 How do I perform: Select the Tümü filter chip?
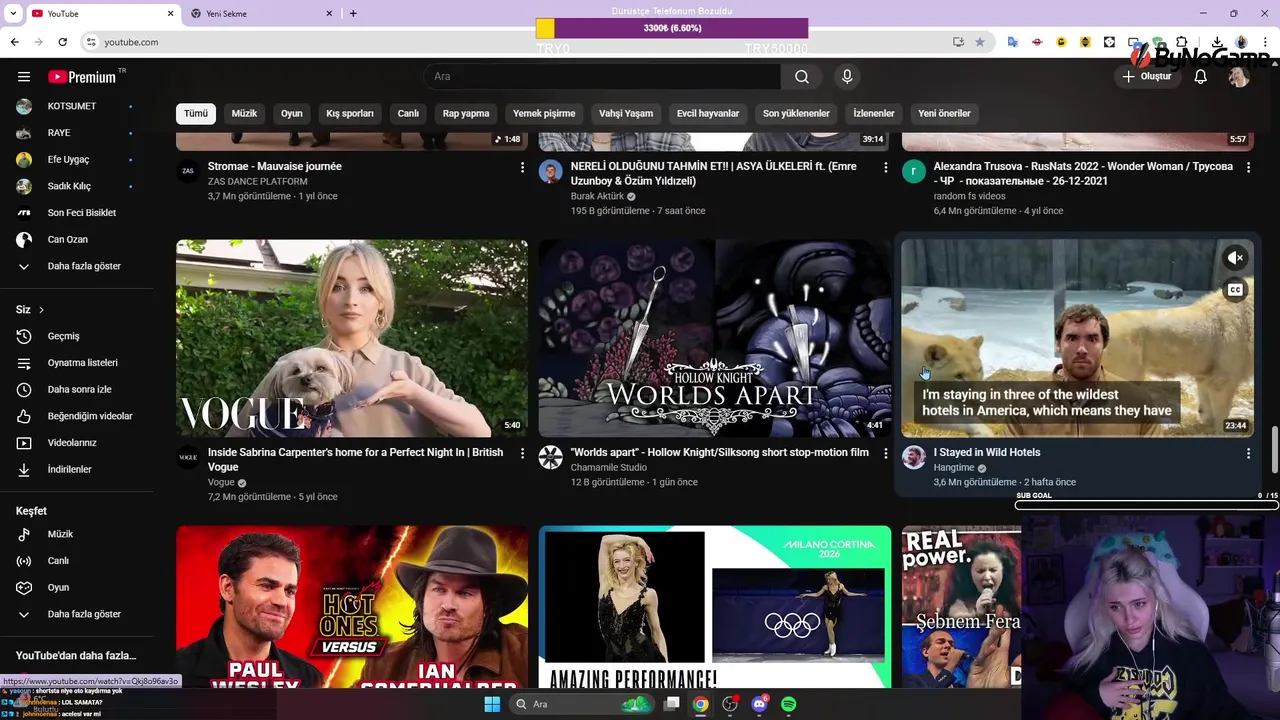tap(196, 113)
